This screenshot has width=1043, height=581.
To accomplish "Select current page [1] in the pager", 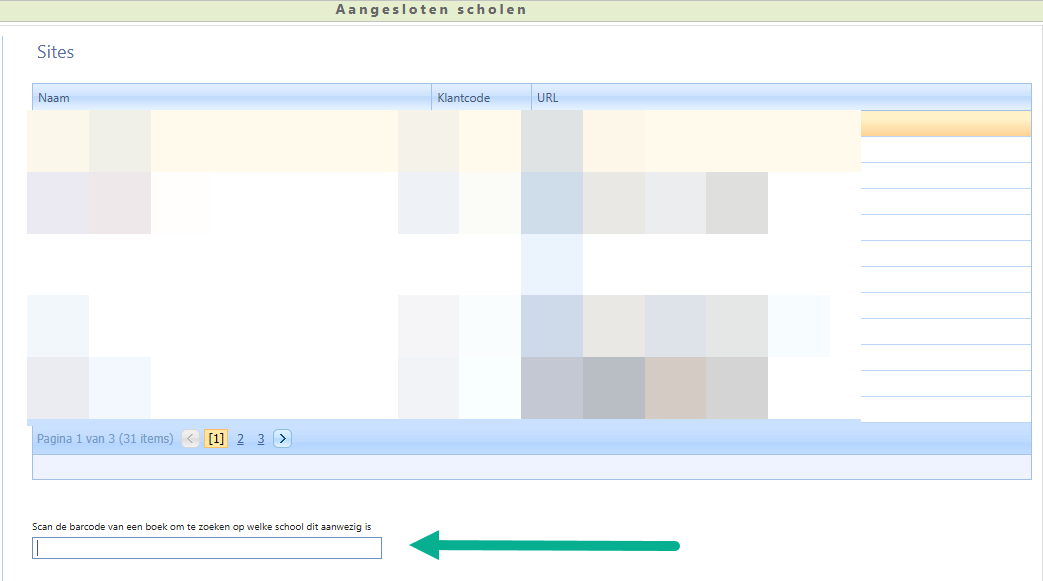I will tap(216, 438).
